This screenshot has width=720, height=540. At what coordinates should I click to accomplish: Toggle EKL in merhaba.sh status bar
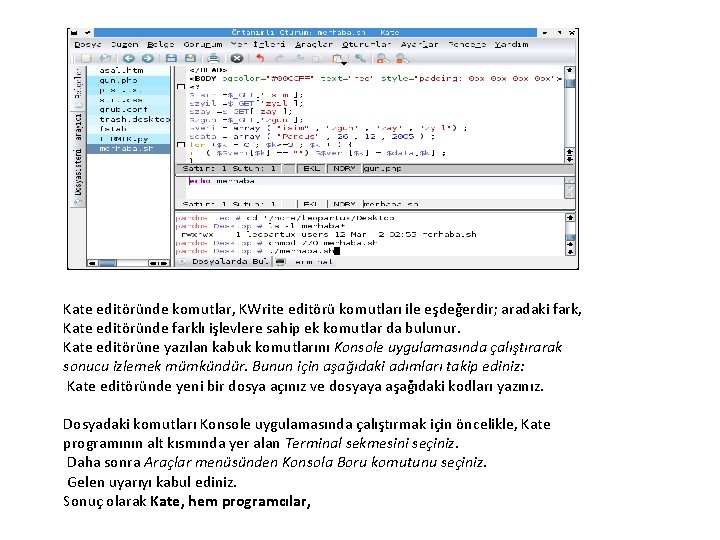(311, 203)
